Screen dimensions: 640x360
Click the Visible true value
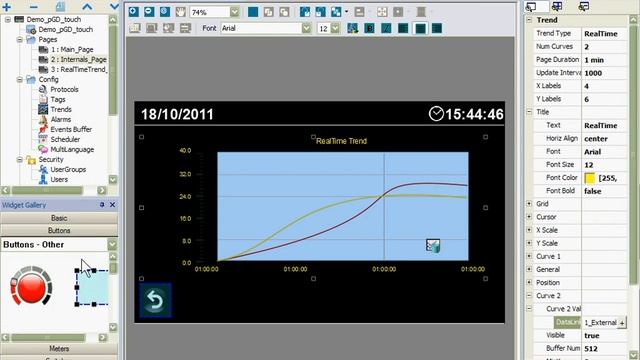click(604, 336)
